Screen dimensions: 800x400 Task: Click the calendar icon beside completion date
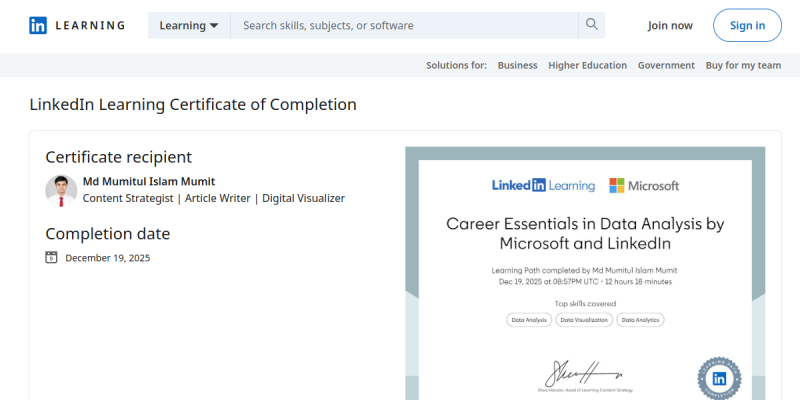pyautogui.click(x=51, y=257)
